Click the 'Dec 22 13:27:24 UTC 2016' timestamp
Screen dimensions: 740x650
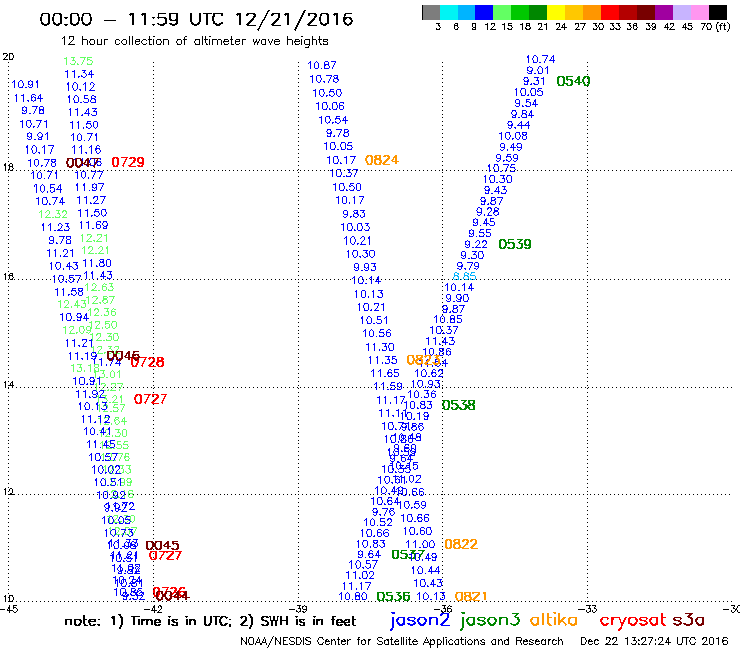point(654,641)
